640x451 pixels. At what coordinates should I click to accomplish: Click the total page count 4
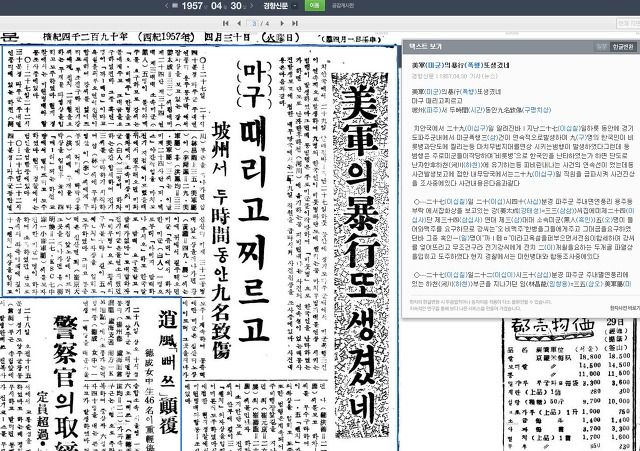click(x=268, y=24)
